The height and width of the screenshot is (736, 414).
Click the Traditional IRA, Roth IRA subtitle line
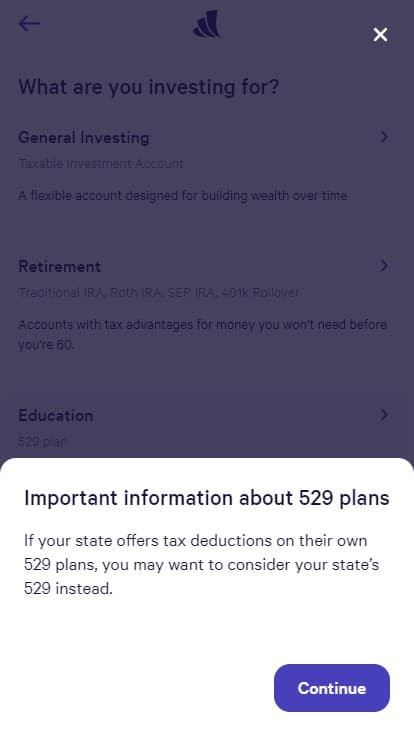click(159, 293)
